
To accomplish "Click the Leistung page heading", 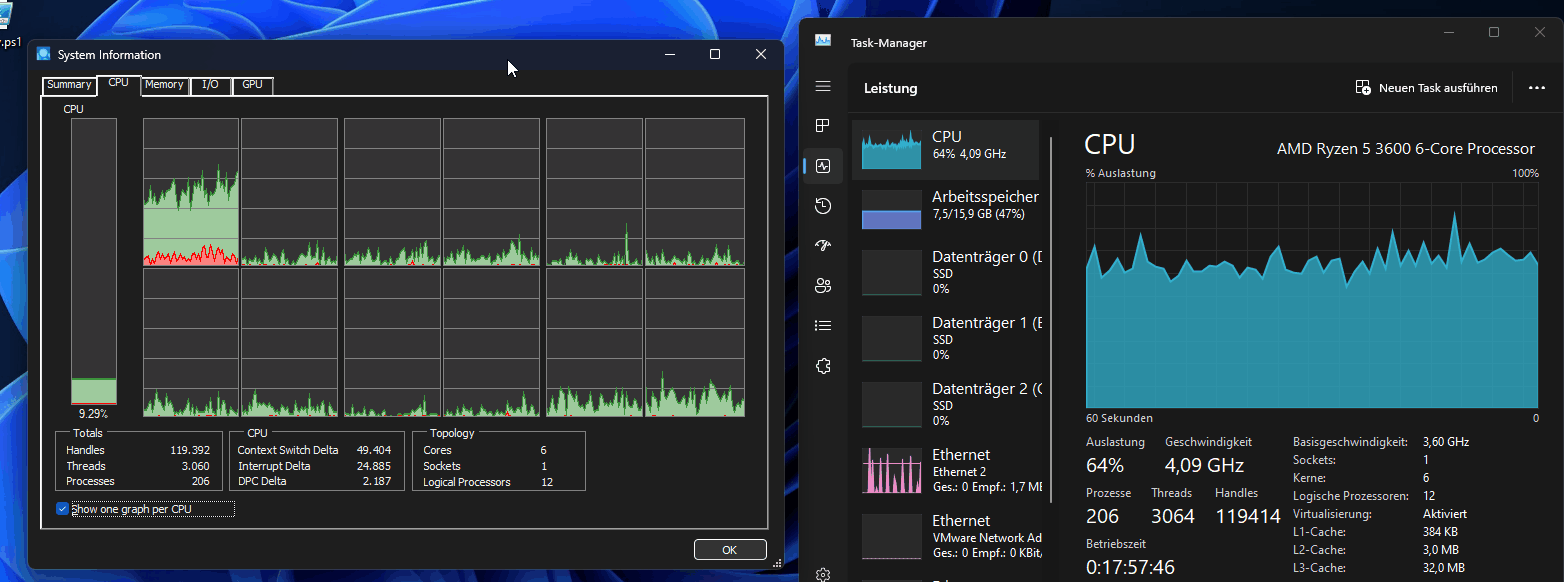I will pyautogui.click(x=890, y=88).
